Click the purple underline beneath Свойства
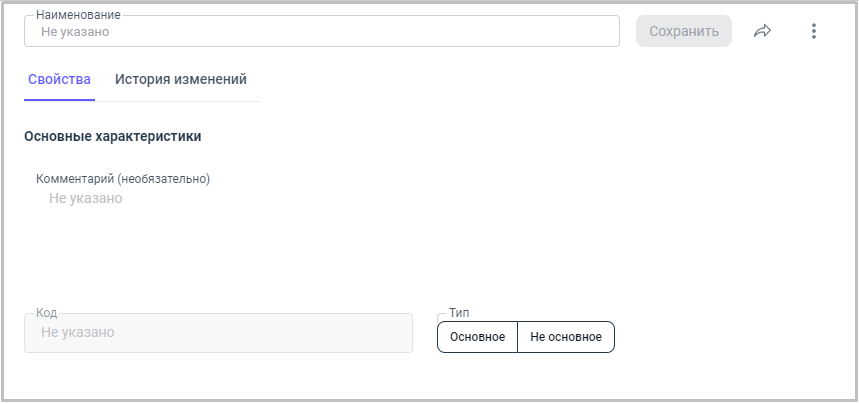Screen dimensions: 859x404 (x=59, y=100)
